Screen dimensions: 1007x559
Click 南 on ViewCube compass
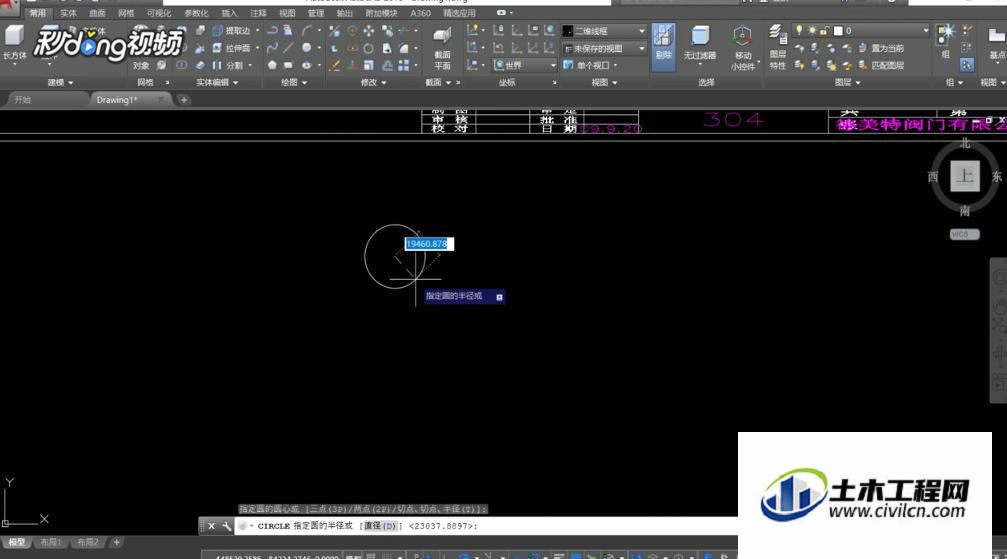tap(965, 210)
